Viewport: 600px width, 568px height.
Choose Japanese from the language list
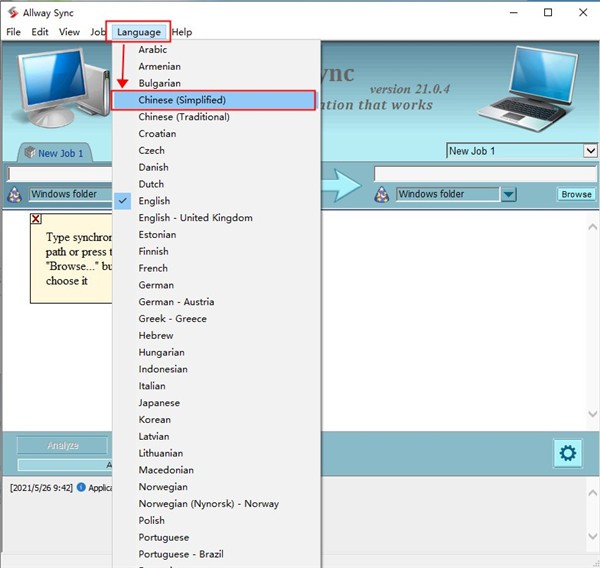click(160, 403)
